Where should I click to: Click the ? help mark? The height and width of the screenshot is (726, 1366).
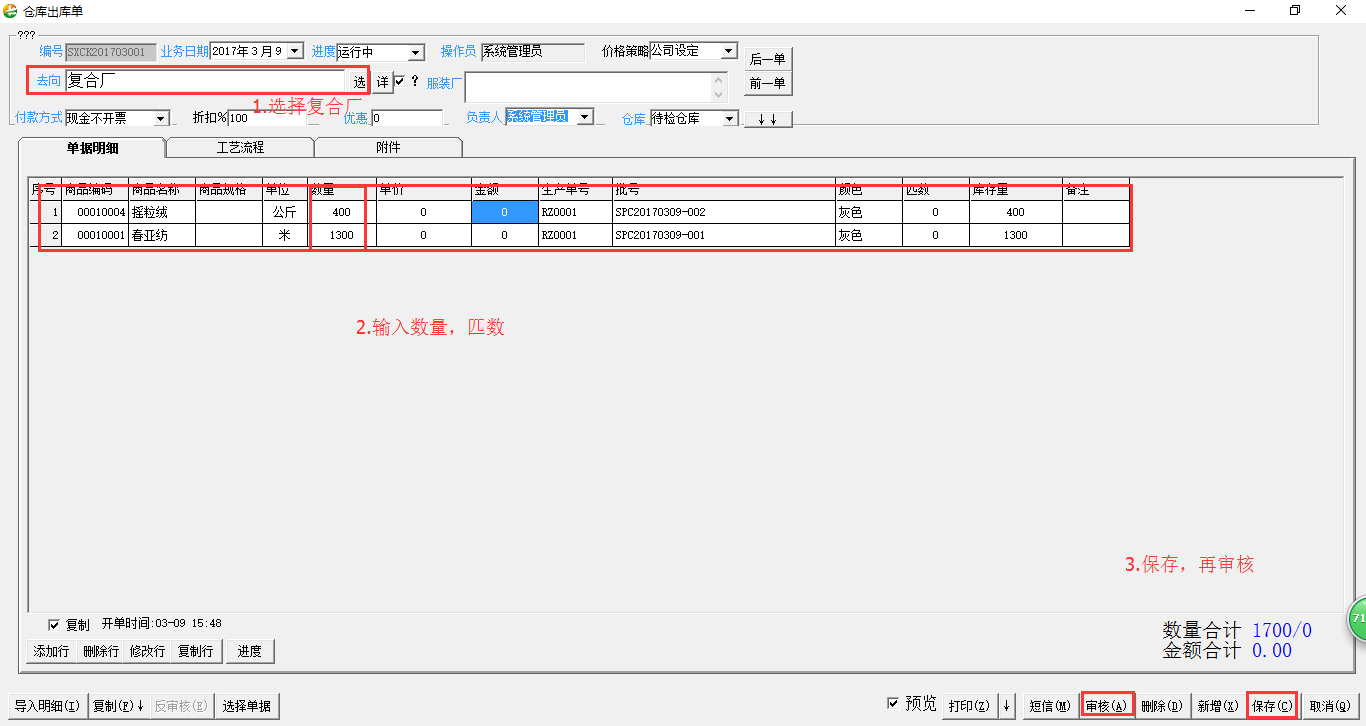click(414, 81)
